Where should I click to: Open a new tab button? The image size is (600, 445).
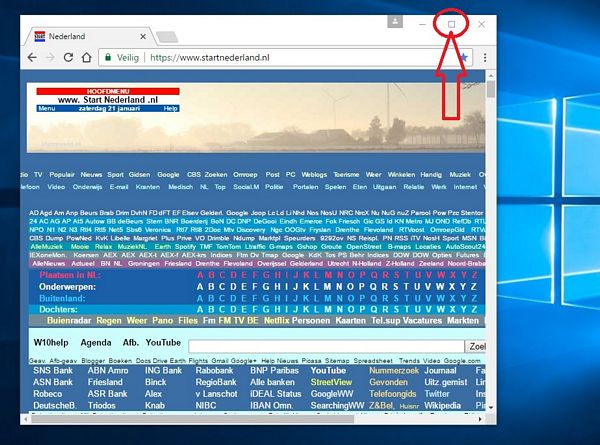(x=167, y=37)
